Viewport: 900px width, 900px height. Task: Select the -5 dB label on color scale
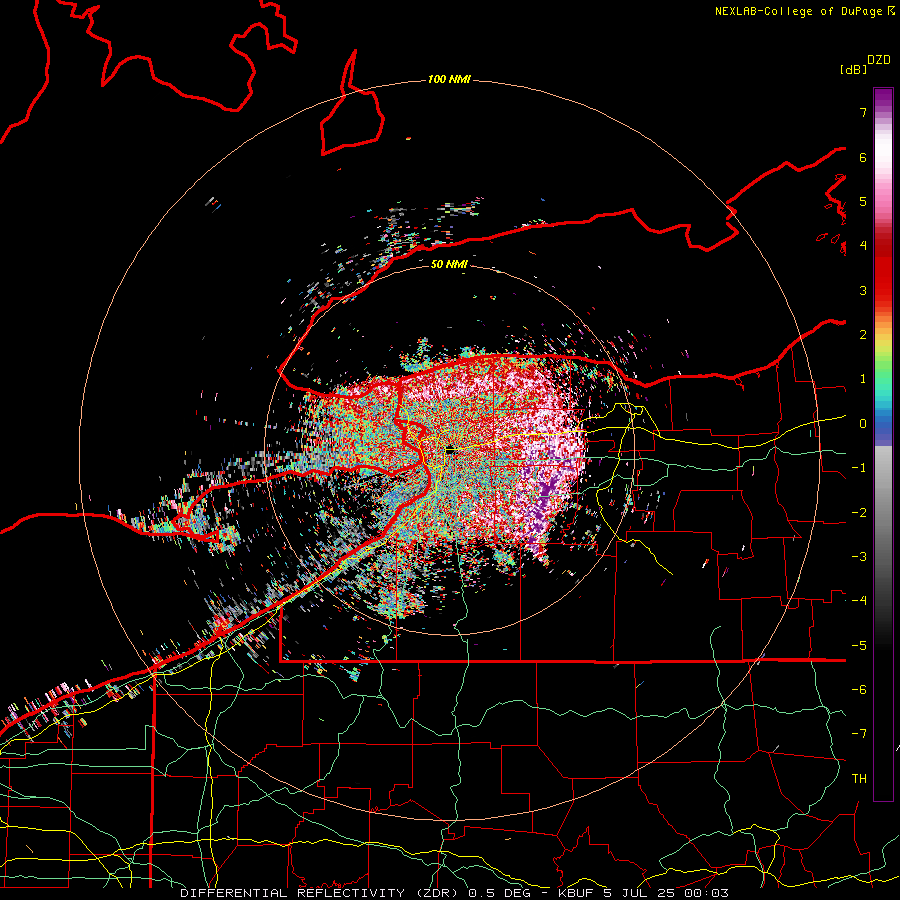point(859,646)
